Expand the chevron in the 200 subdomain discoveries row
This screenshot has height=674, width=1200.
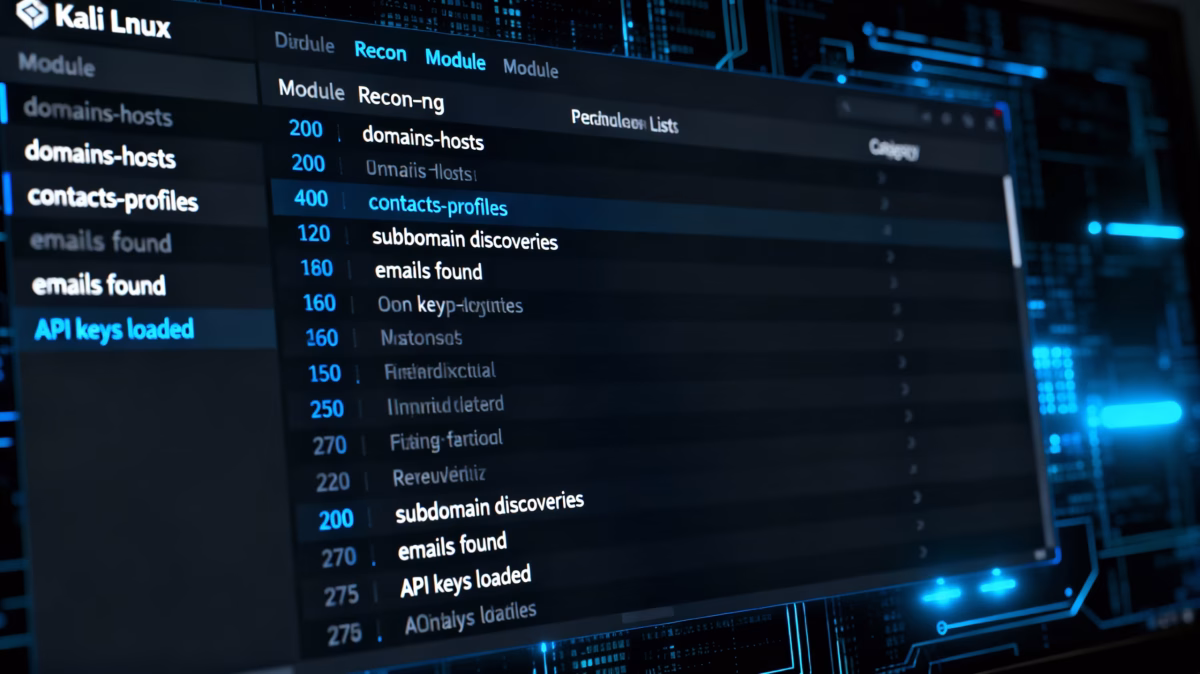click(917, 497)
